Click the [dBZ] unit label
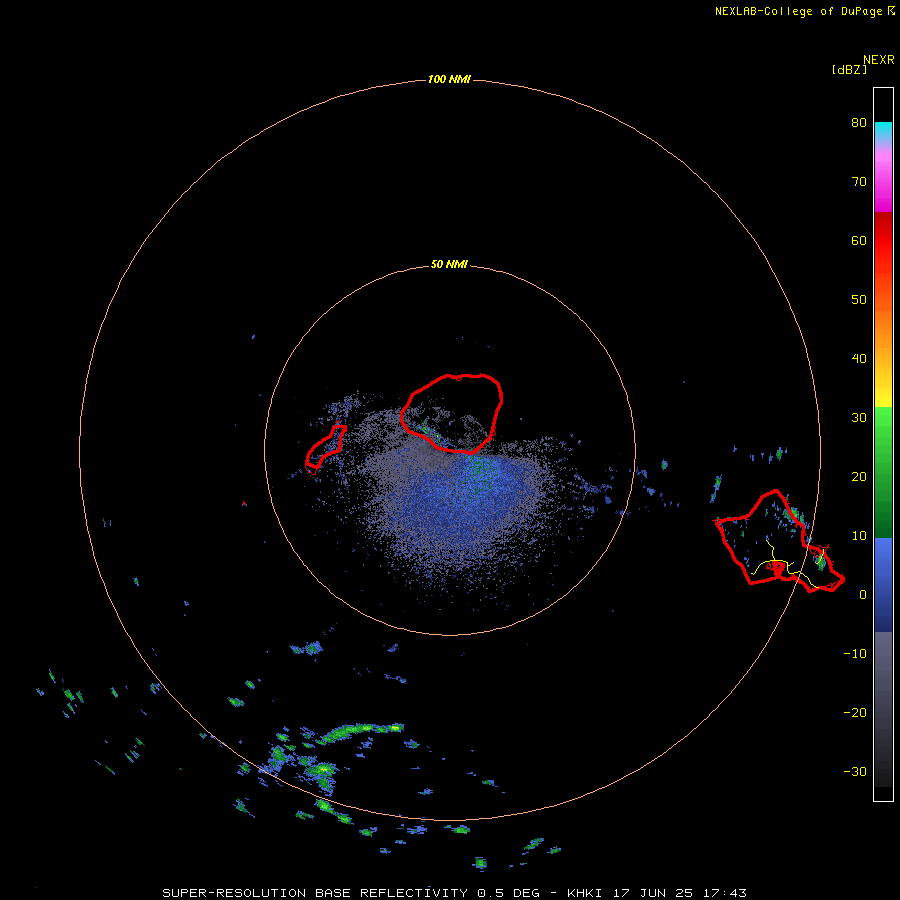The image size is (900, 900). [x=849, y=70]
